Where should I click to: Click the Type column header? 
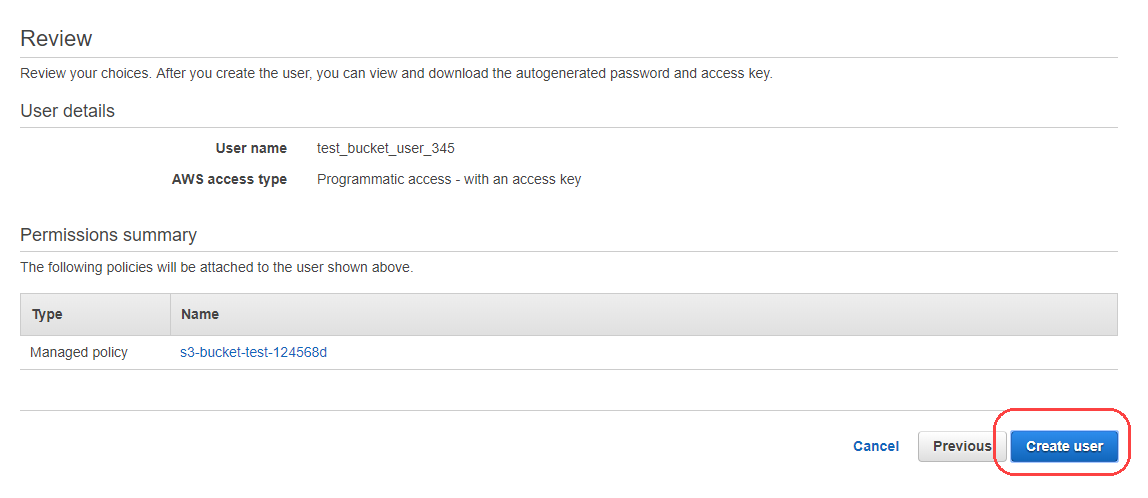click(47, 314)
